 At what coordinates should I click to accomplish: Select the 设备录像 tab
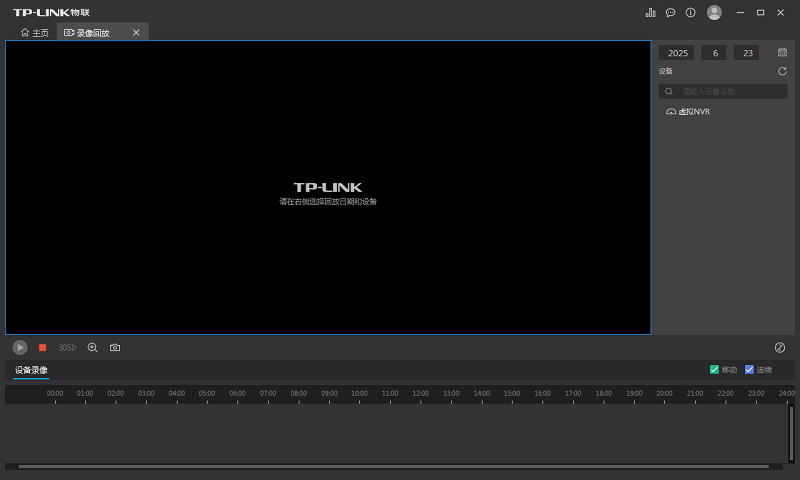31,370
